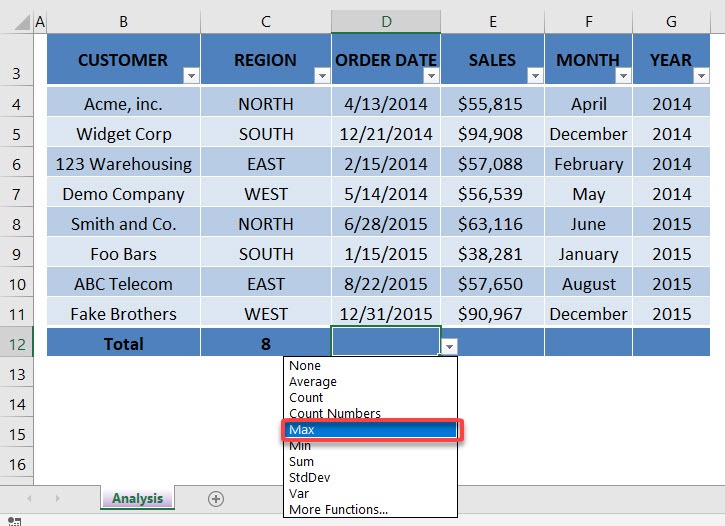This screenshot has height=526, width=725.
Task: Click the ABC Telecom cell
Action: click(123, 284)
